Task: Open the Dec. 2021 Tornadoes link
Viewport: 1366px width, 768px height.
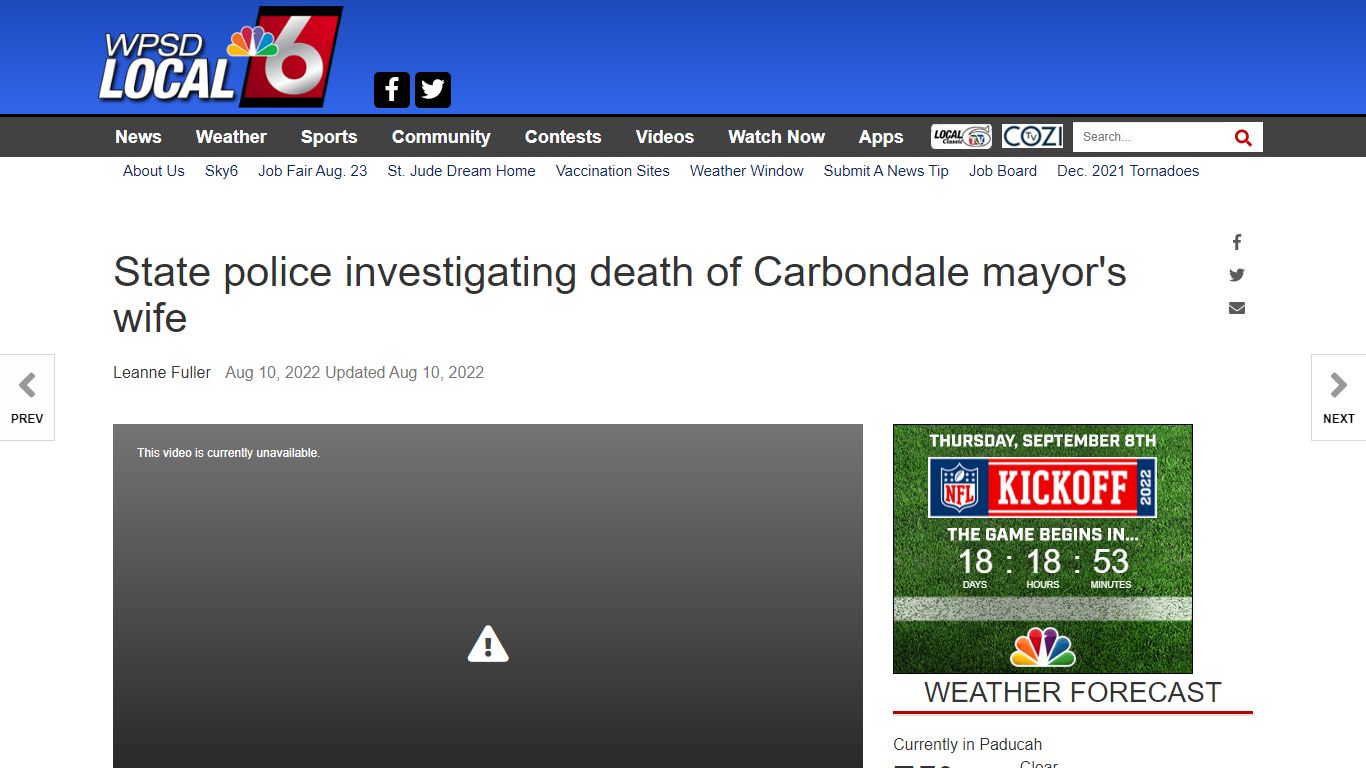Action: click(1128, 171)
